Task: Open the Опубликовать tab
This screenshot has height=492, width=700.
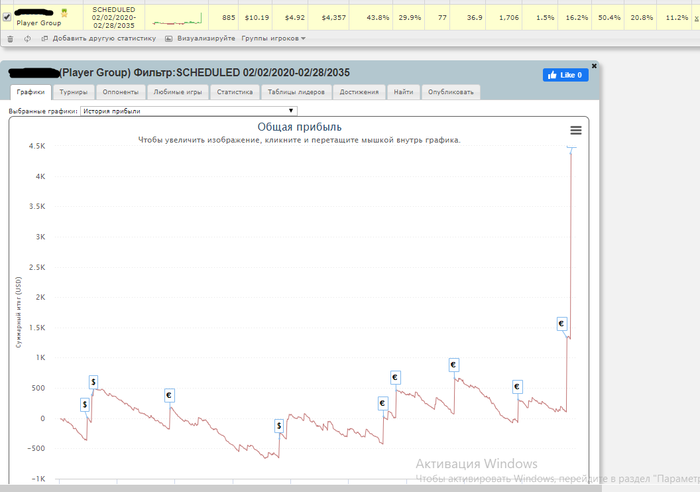Action: click(451, 92)
